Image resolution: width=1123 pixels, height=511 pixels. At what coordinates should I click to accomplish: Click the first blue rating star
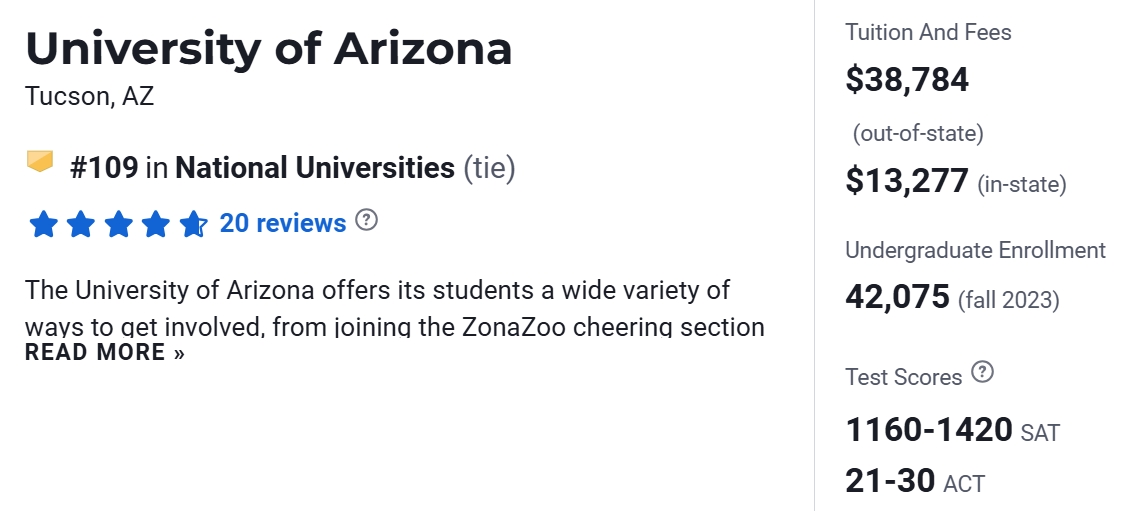click(43, 224)
